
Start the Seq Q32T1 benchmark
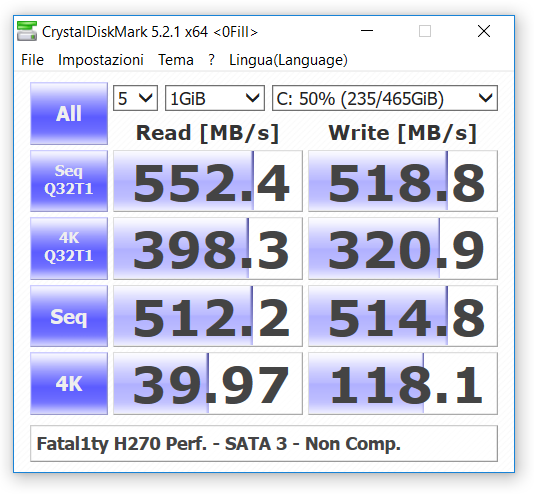(x=69, y=181)
